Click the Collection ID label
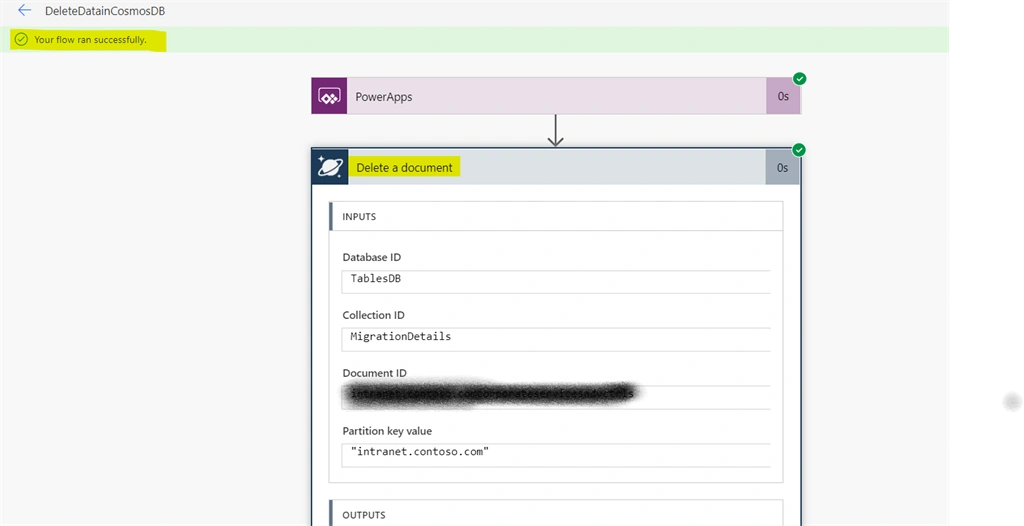This screenshot has width=1024, height=526. 374,315
